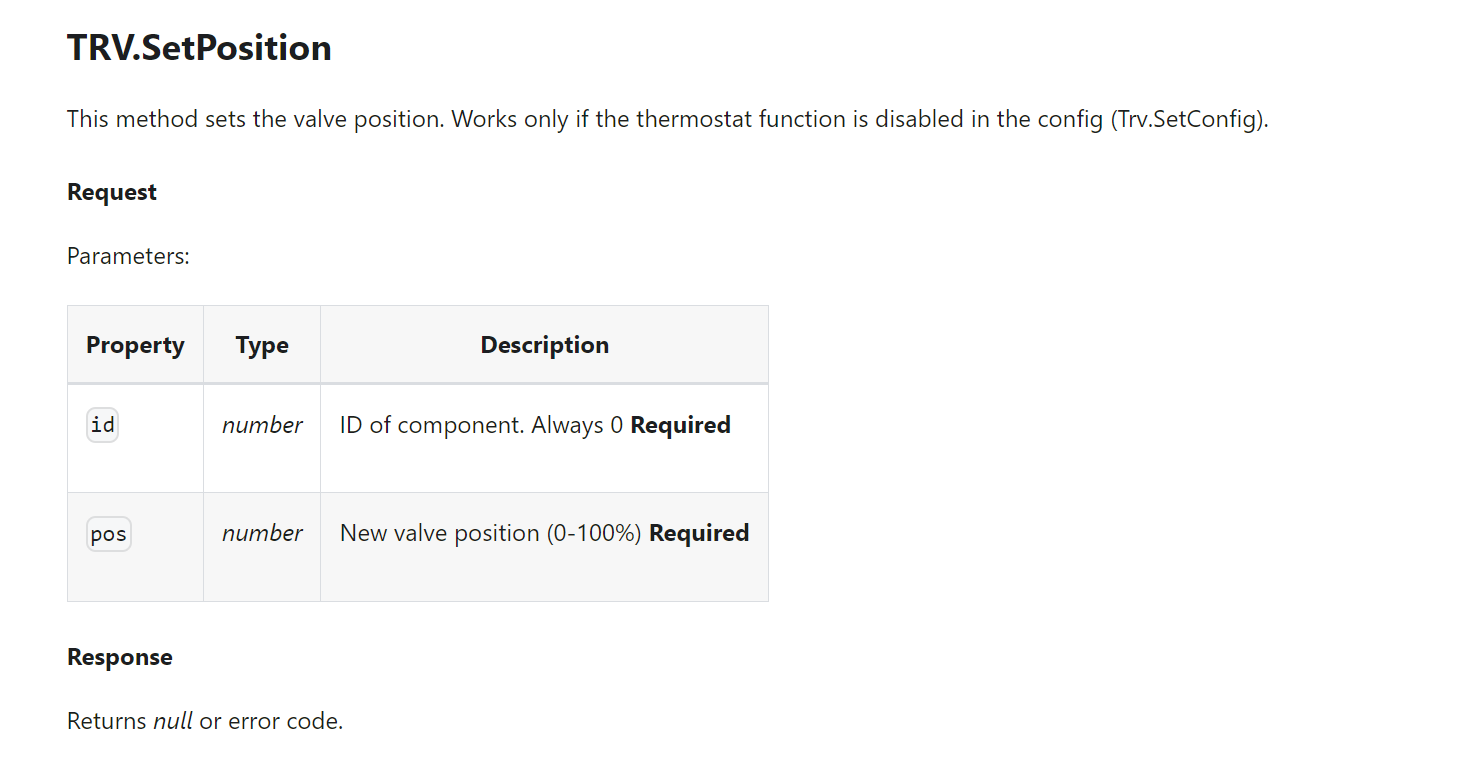
Task: Click the Request section heading
Action: (x=112, y=192)
